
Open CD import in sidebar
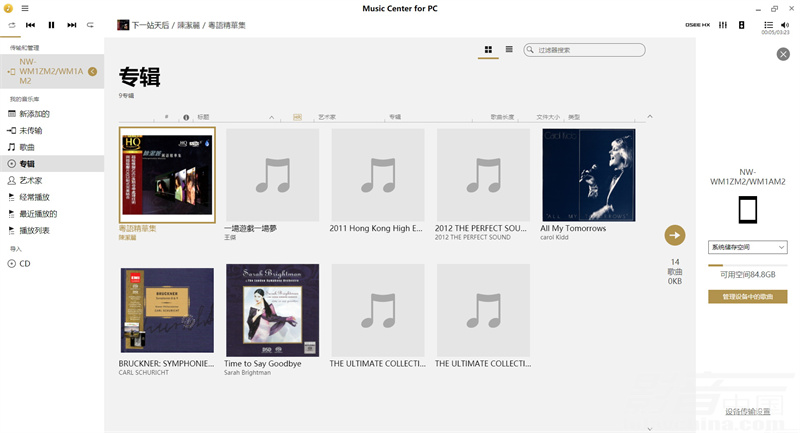click(24, 264)
